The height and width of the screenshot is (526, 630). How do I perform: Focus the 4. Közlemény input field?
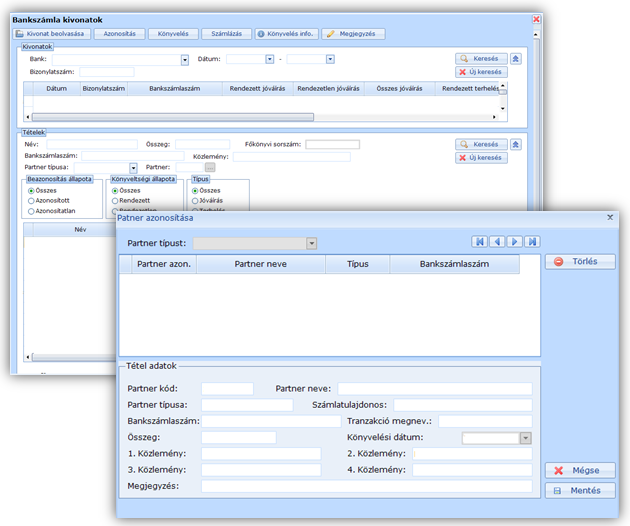coord(472,470)
